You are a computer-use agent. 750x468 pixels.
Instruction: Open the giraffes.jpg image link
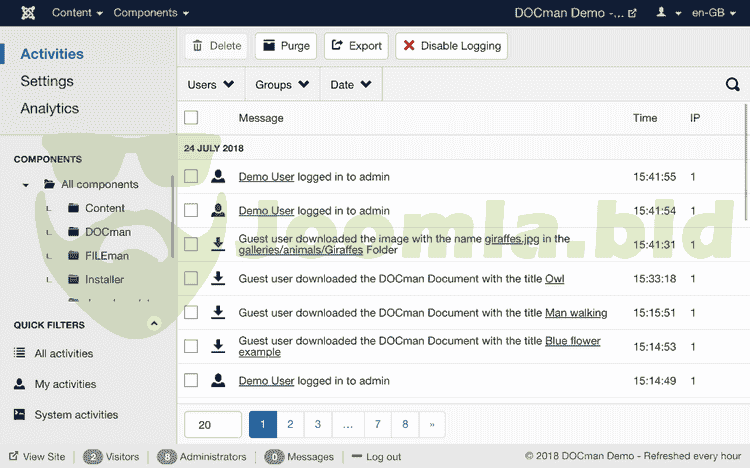tap(512, 239)
